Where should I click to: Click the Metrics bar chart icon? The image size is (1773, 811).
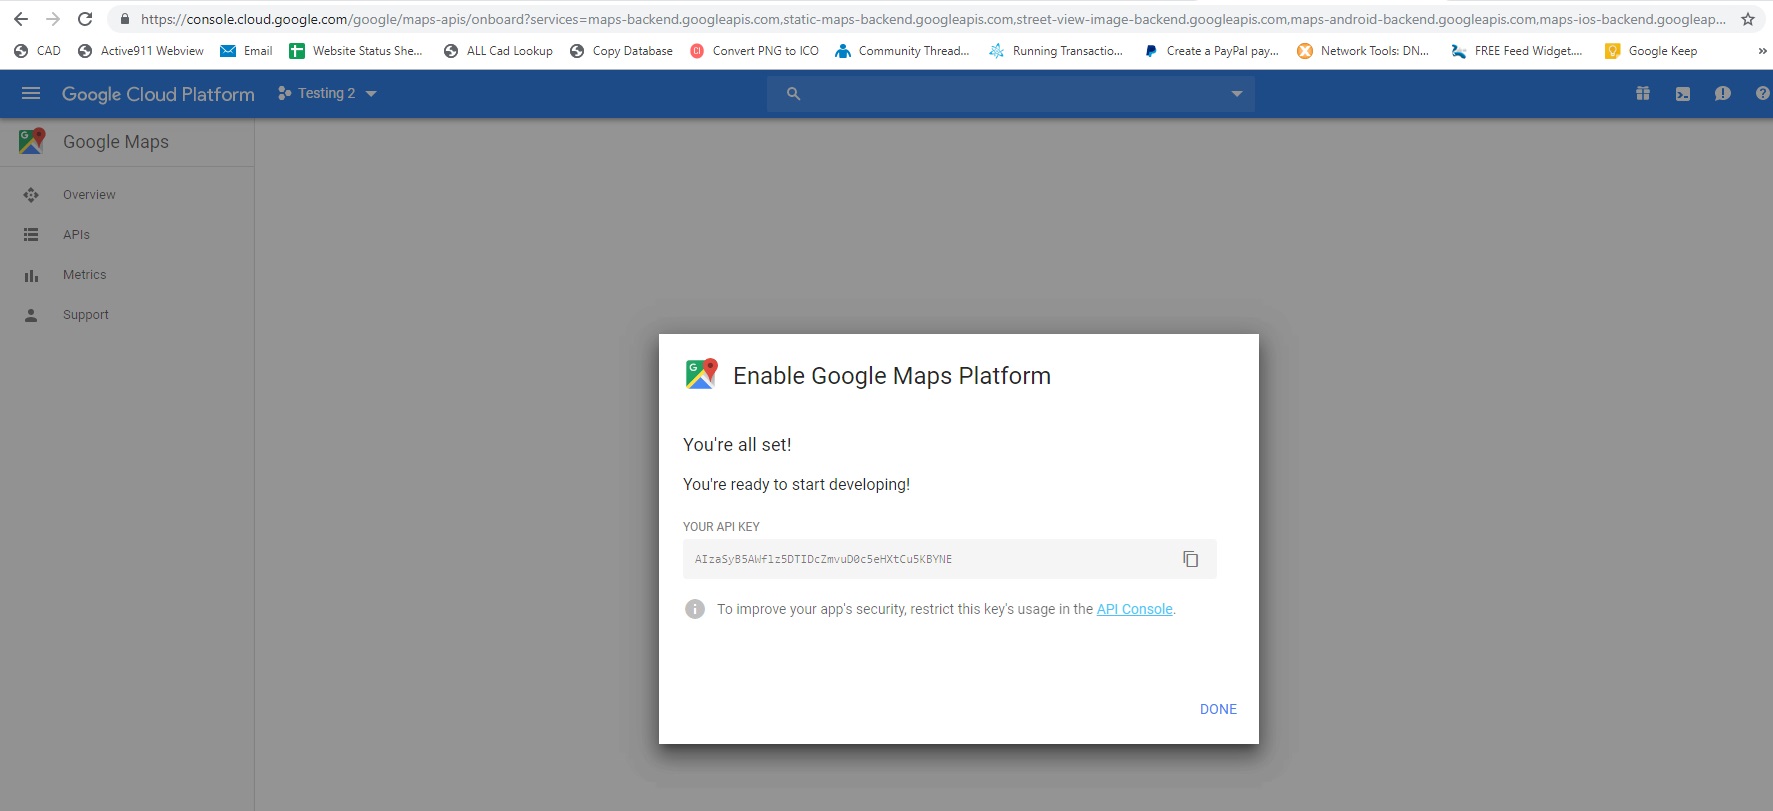pos(31,275)
